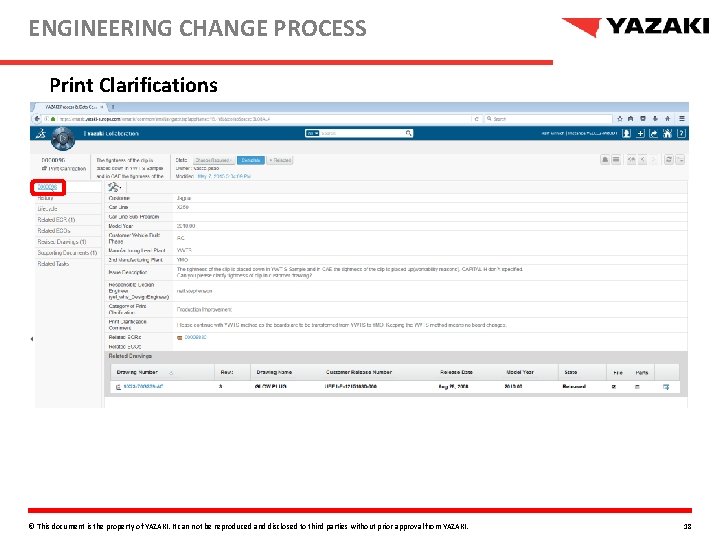Click the Production Improvement category value
720x540 pixels.
coord(204,309)
